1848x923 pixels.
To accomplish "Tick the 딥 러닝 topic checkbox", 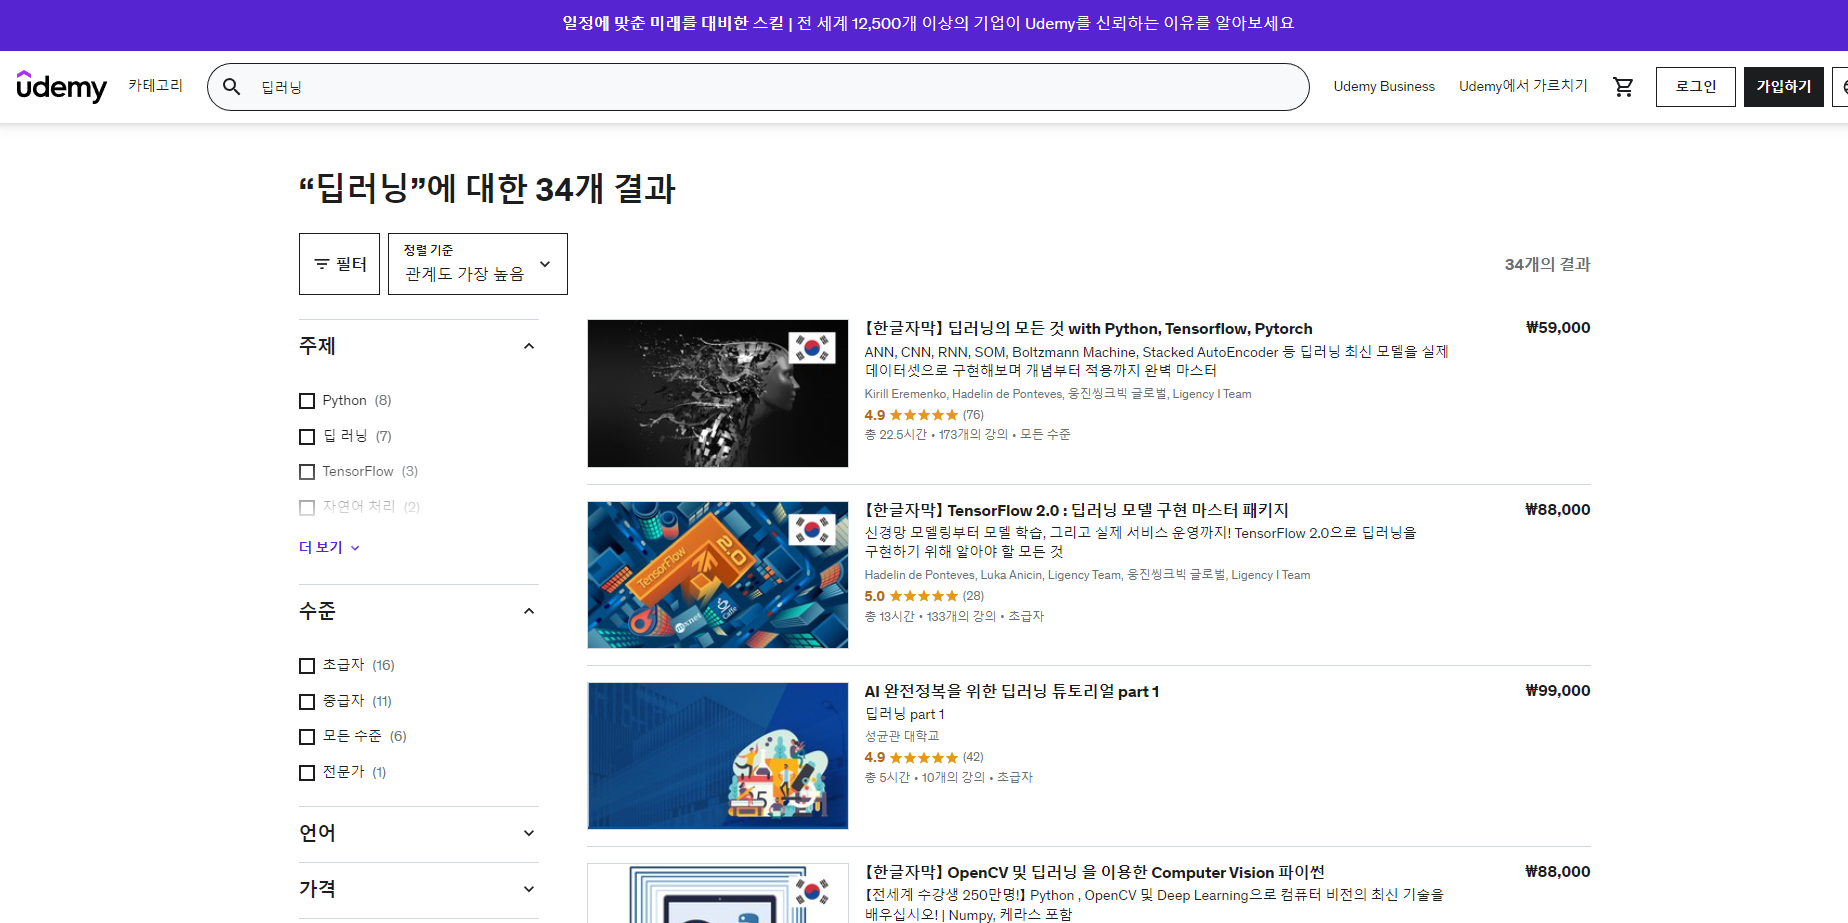I will (x=307, y=437).
